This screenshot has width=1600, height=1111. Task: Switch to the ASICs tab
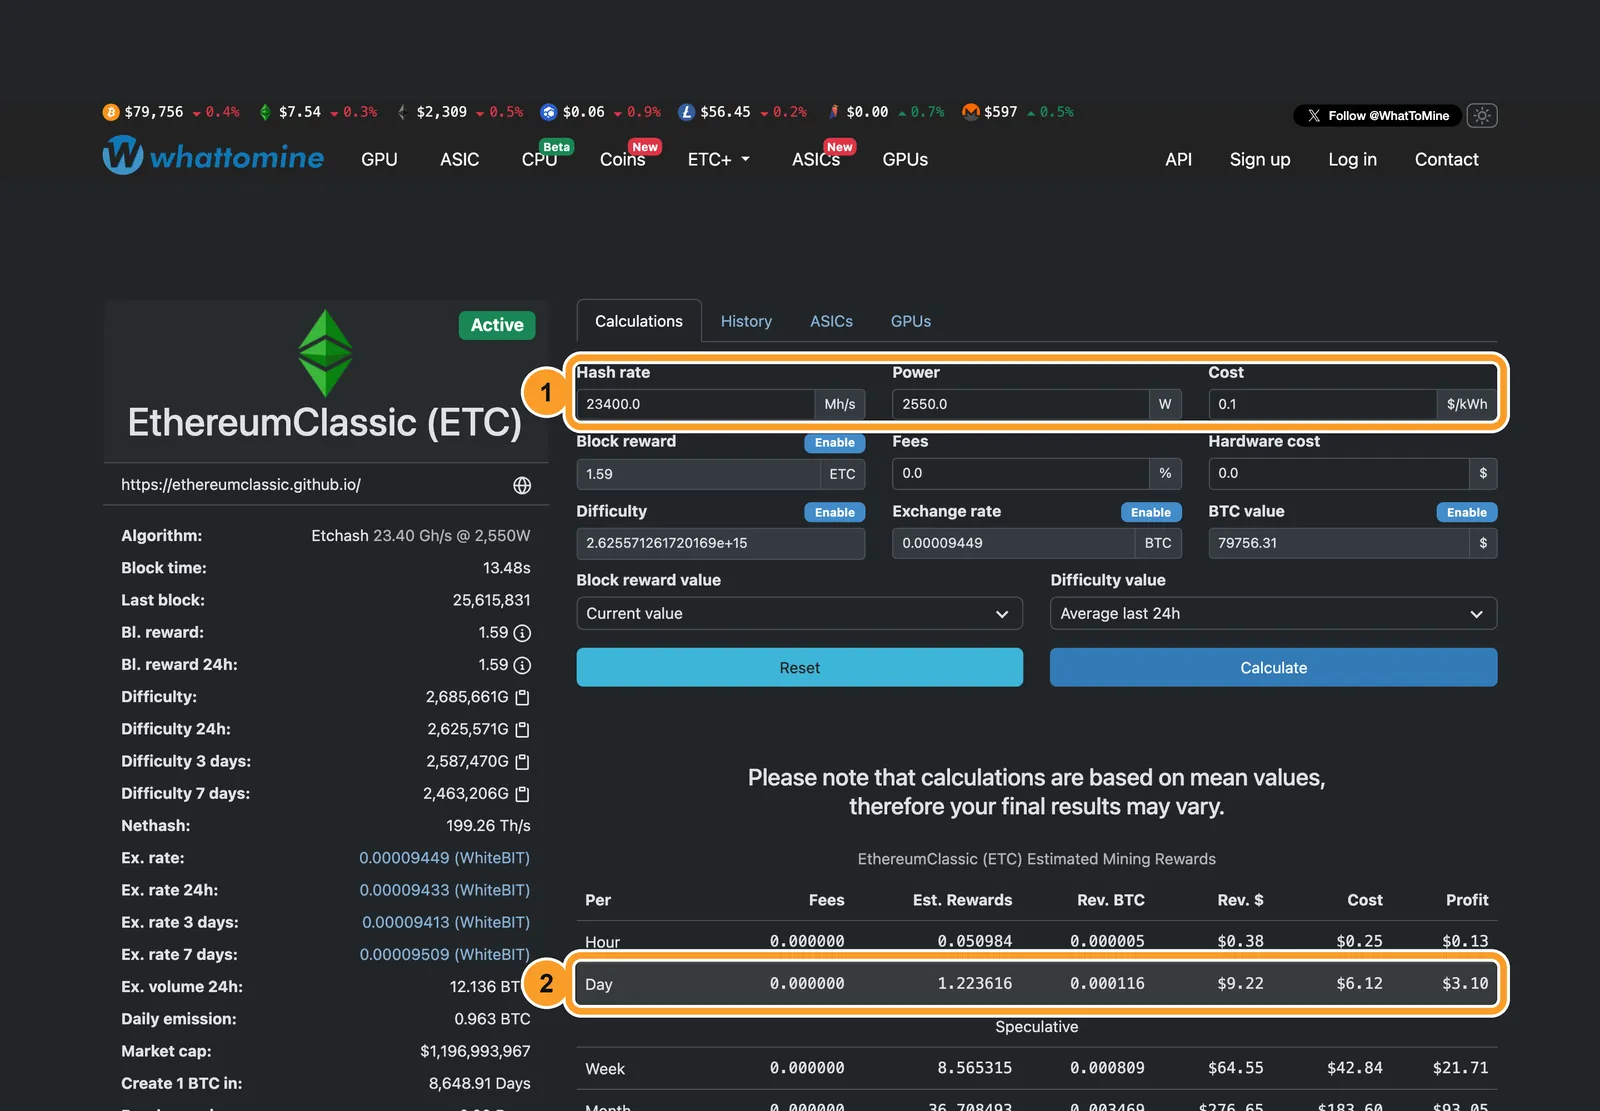(831, 321)
